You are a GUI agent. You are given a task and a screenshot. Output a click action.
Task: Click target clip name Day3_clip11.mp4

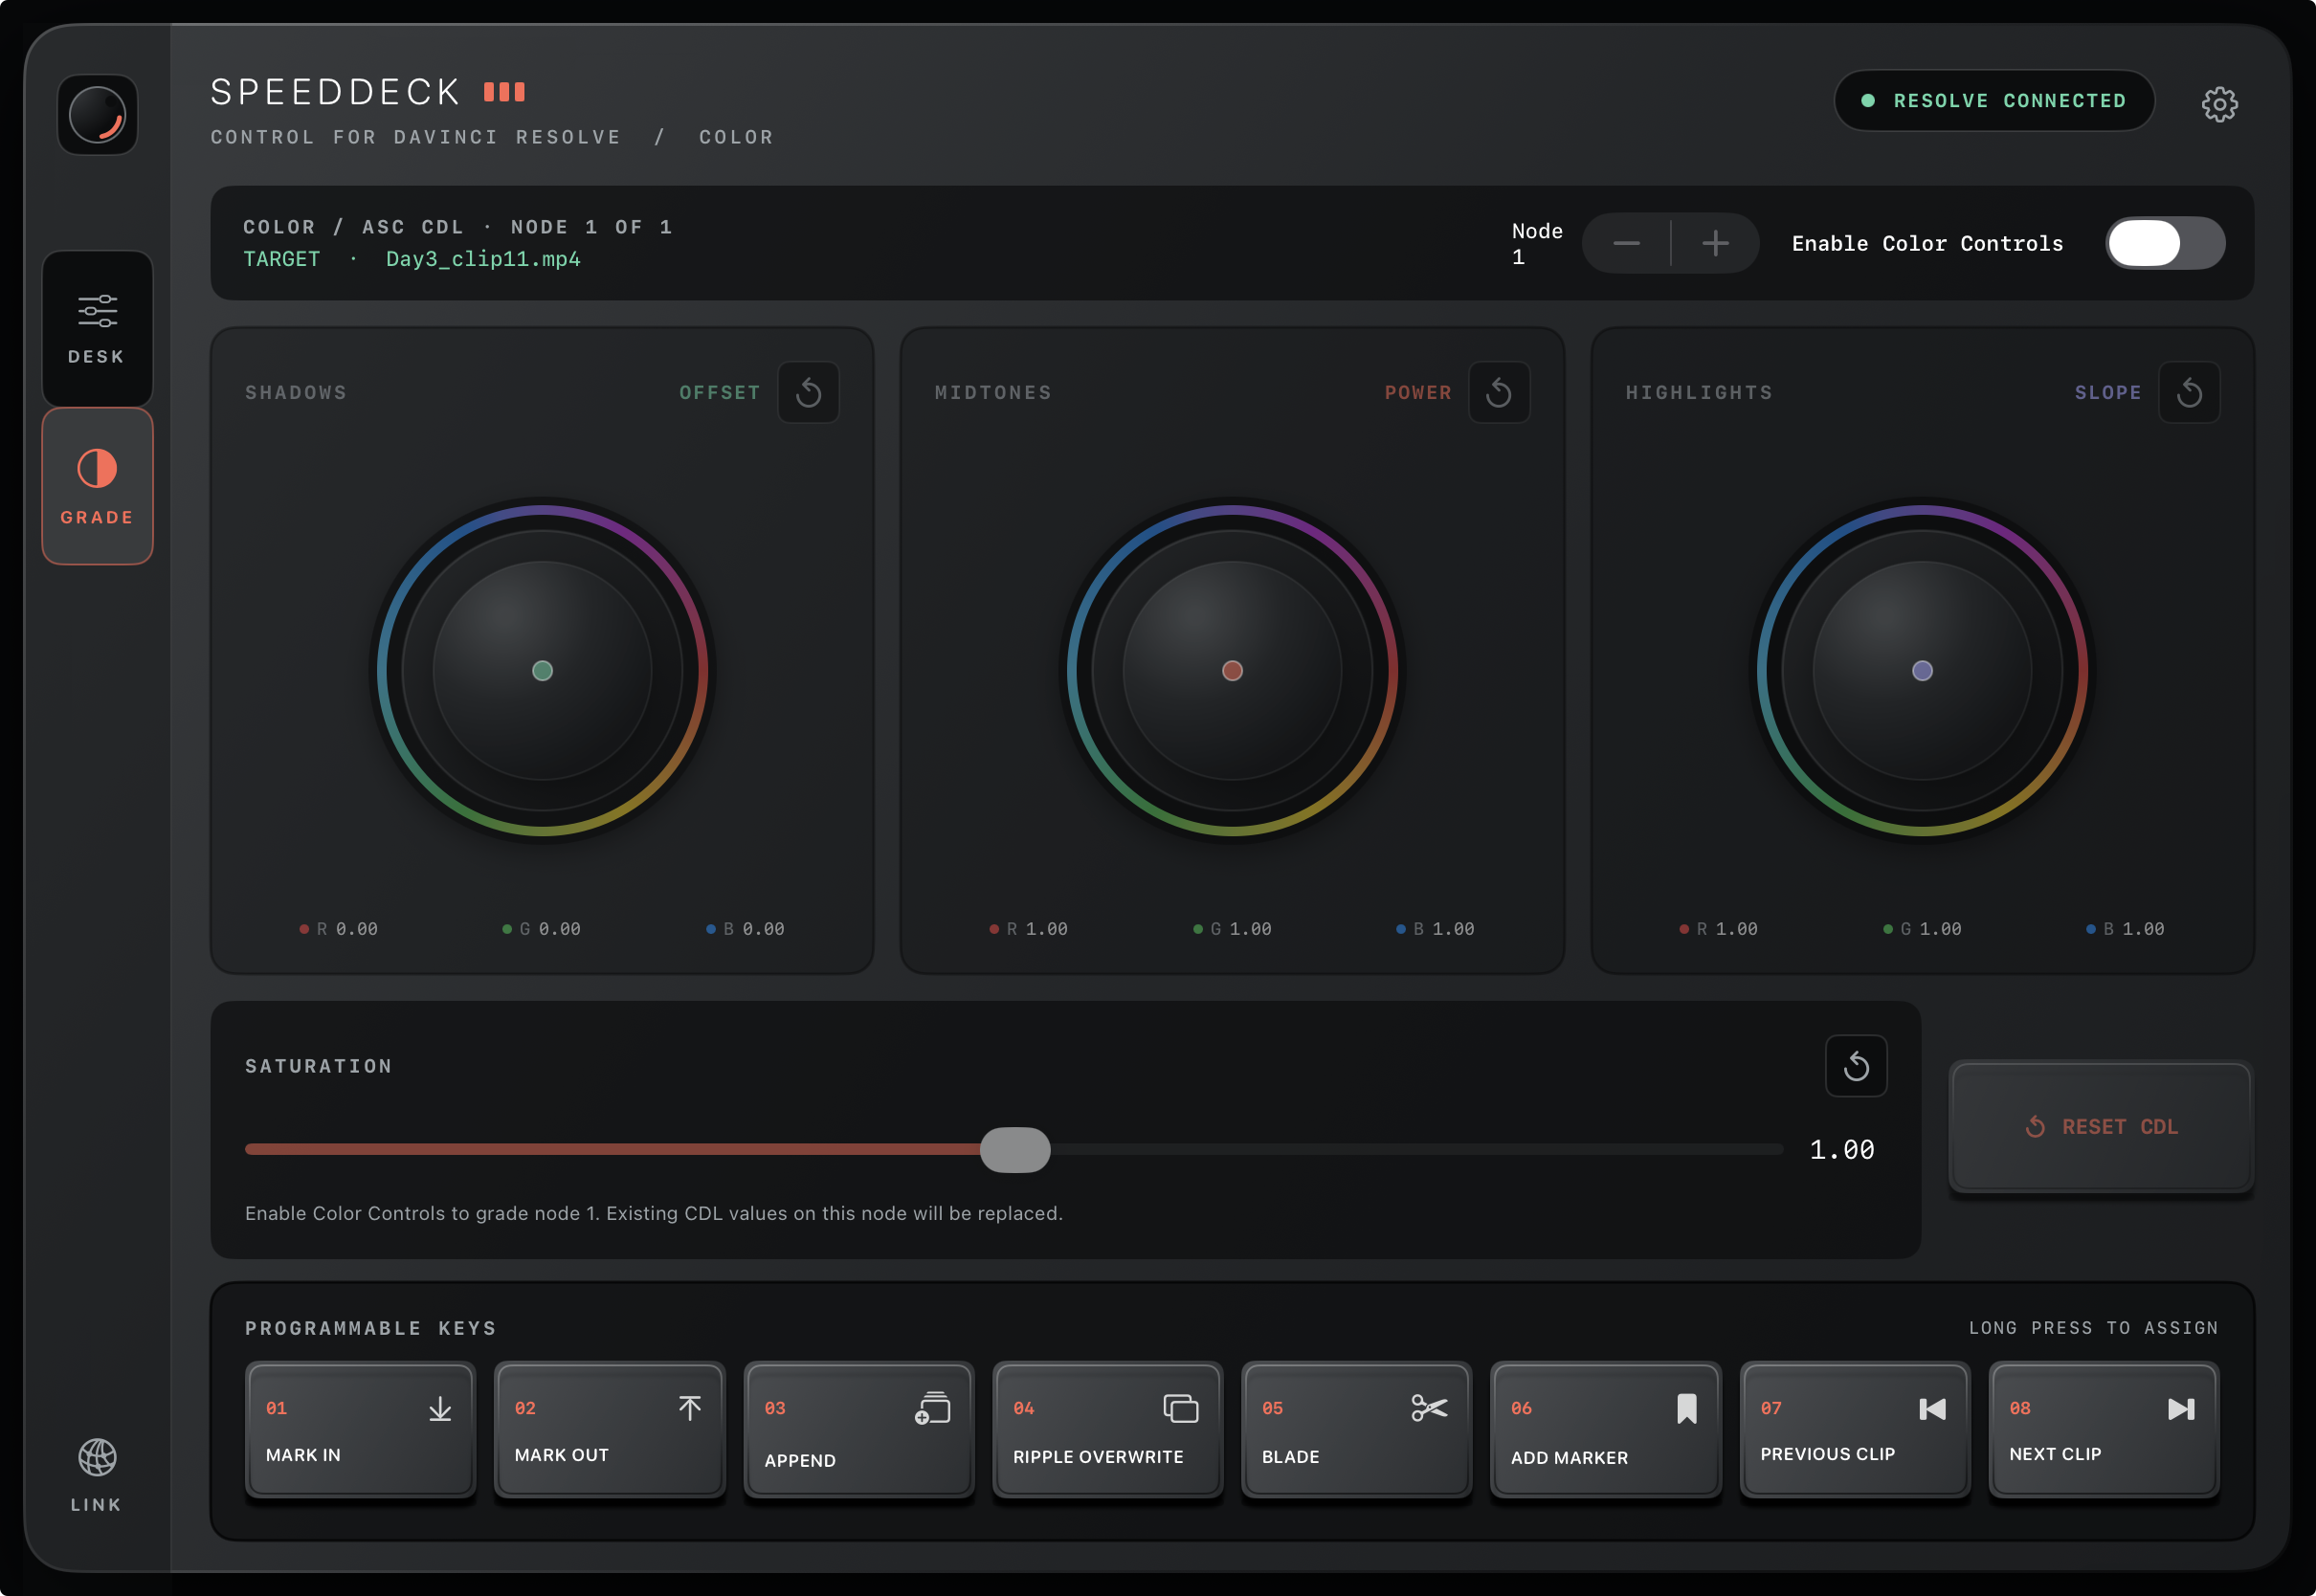coord(483,259)
